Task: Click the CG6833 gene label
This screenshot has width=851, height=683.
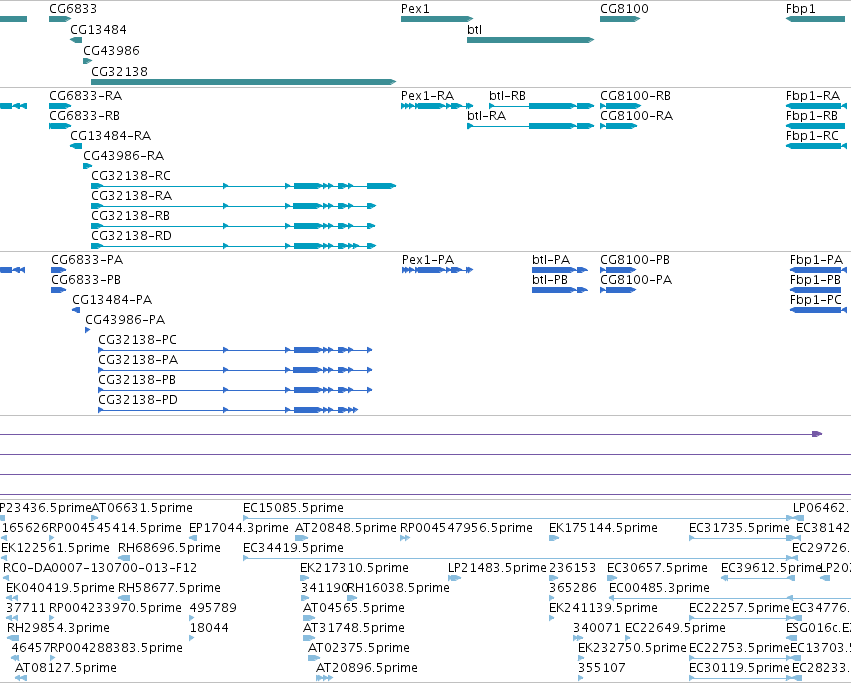Action: pyautogui.click(x=73, y=9)
